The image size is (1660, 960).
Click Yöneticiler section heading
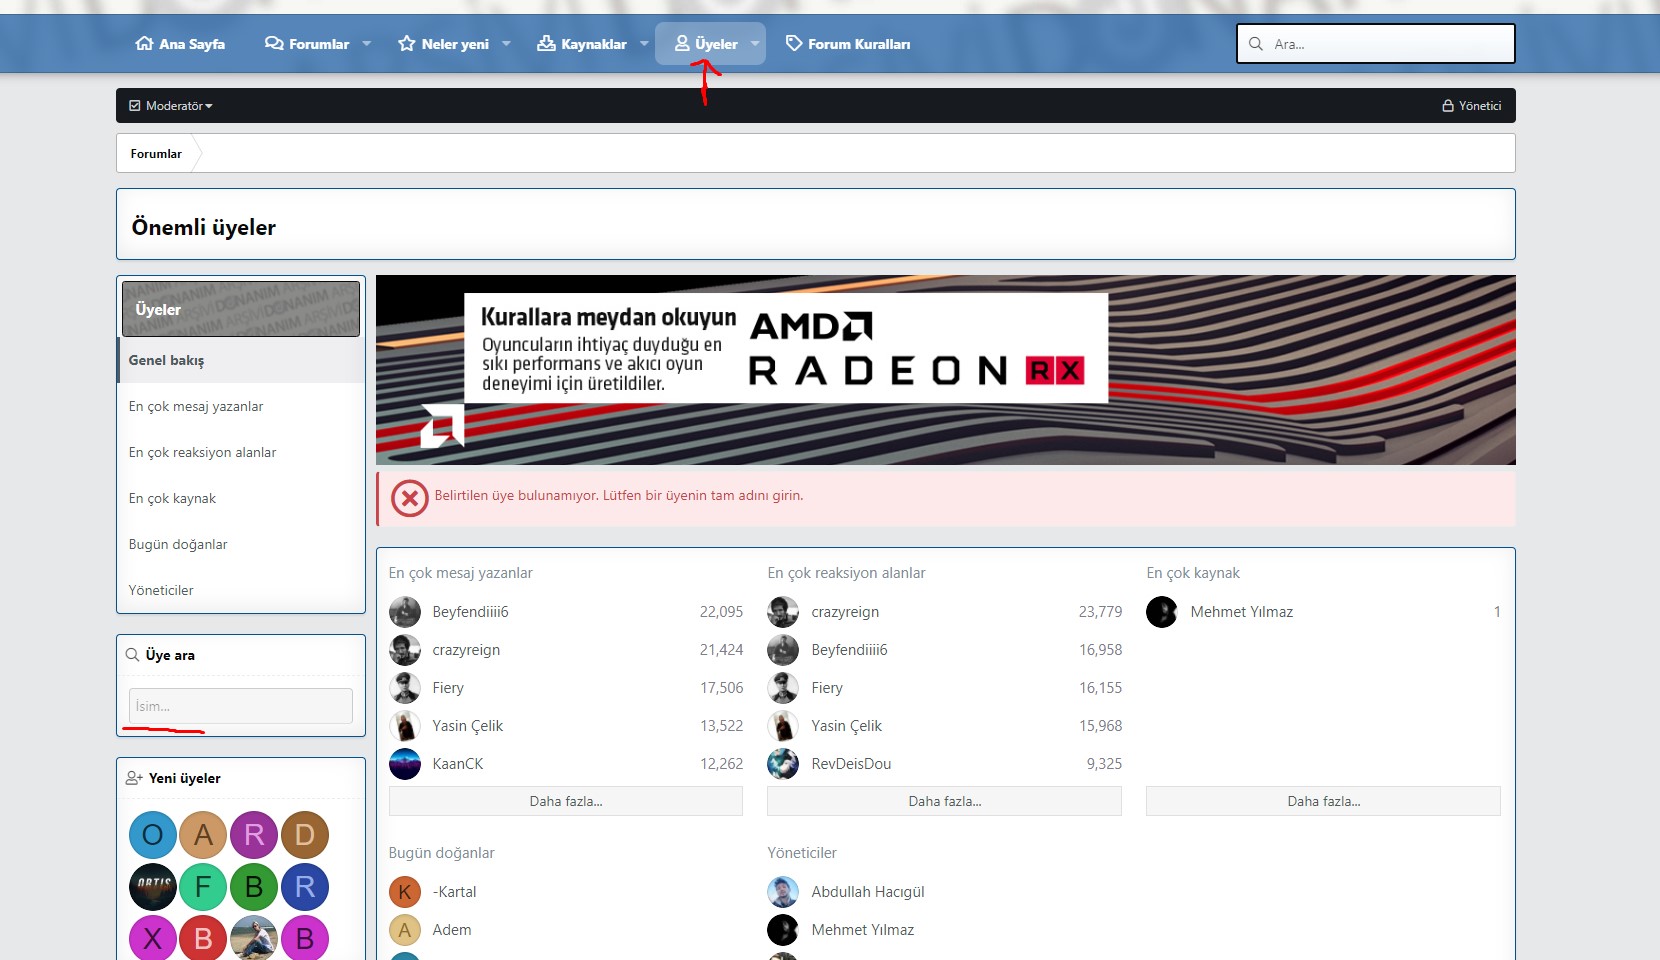pyautogui.click(x=802, y=853)
